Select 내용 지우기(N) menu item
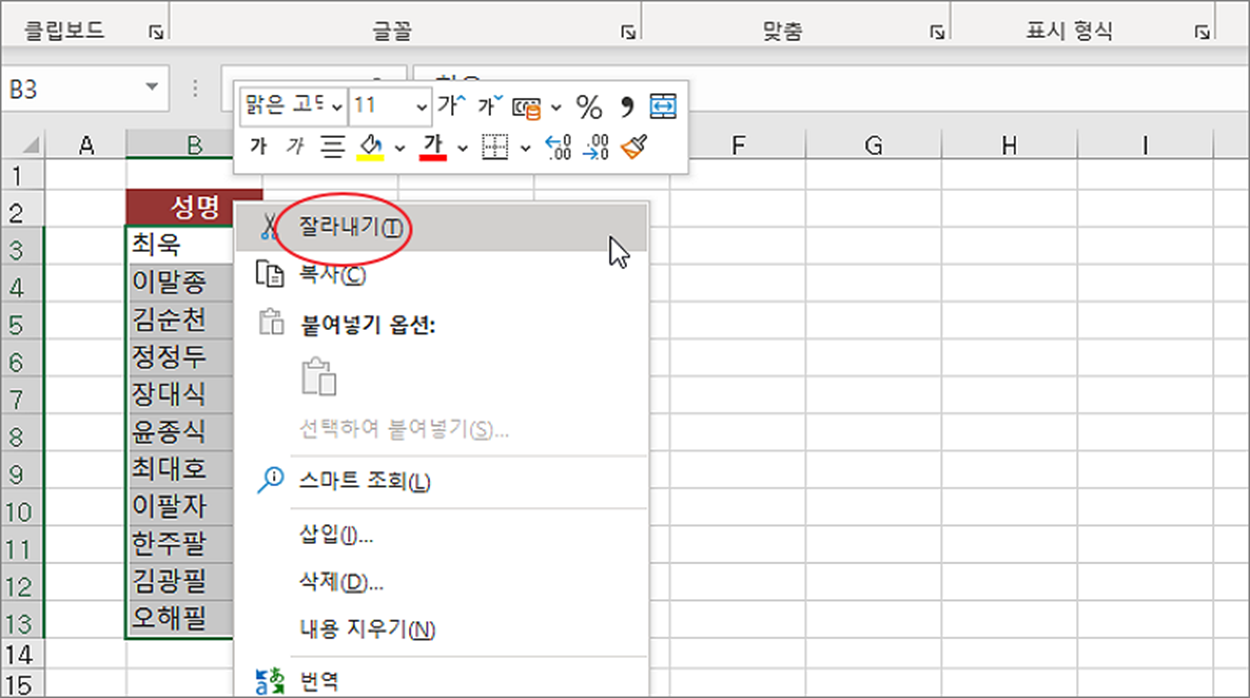The width and height of the screenshot is (1250, 698). pos(442,630)
